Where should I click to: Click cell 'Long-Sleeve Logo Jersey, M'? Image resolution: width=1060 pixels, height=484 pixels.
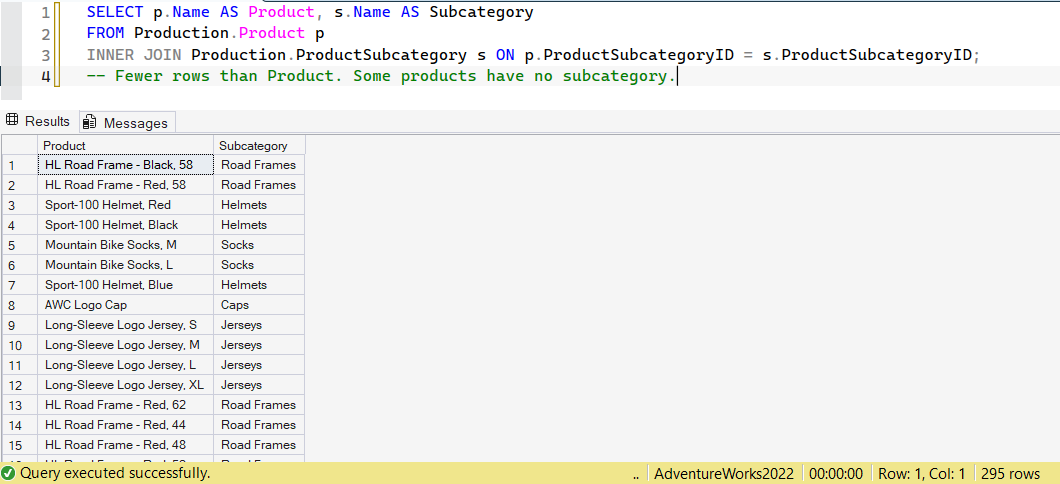(126, 345)
